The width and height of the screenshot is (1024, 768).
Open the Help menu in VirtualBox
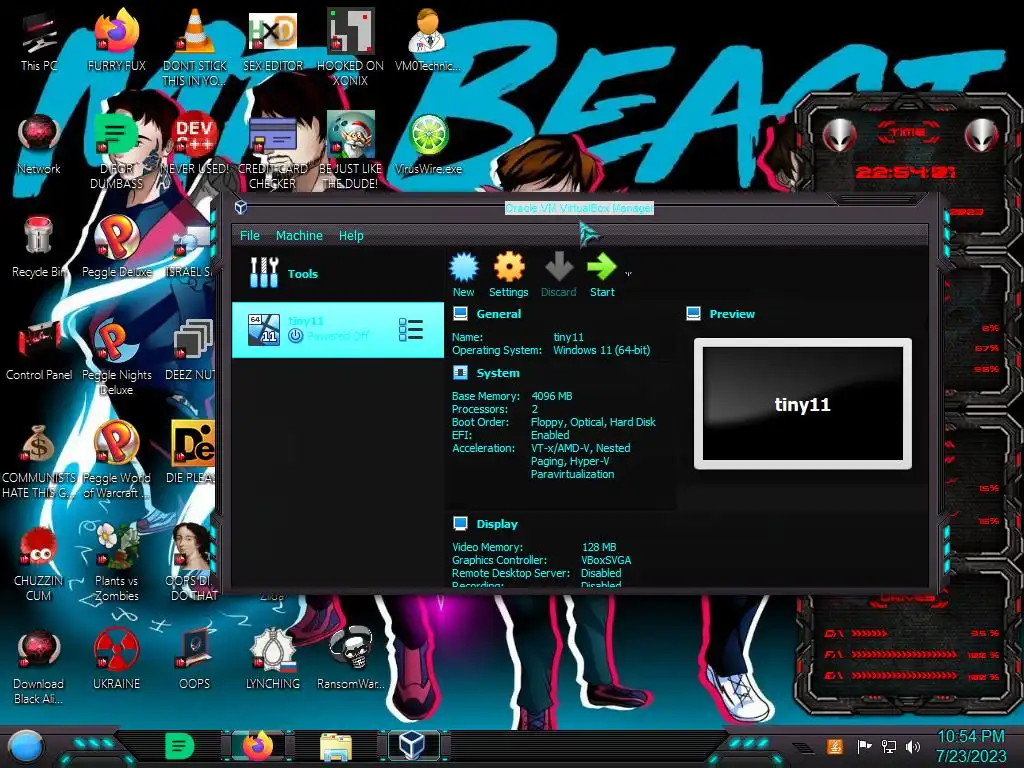(351, 235)
